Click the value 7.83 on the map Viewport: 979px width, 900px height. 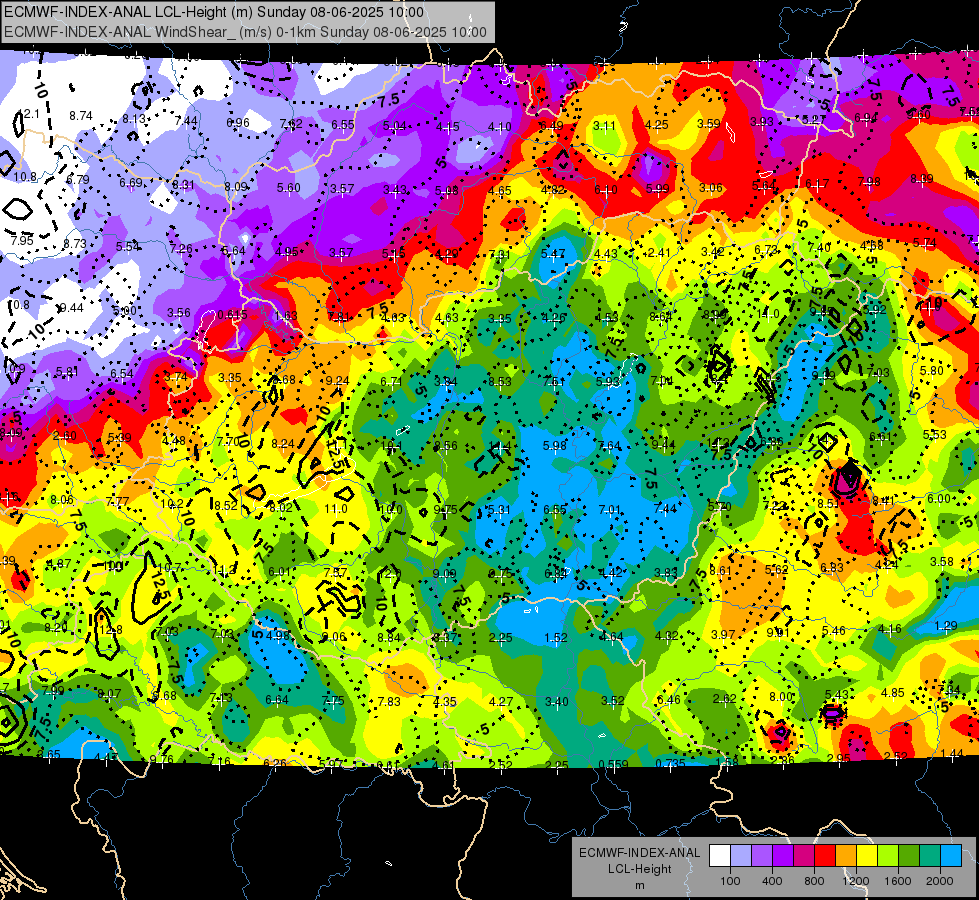coord(389,701)
